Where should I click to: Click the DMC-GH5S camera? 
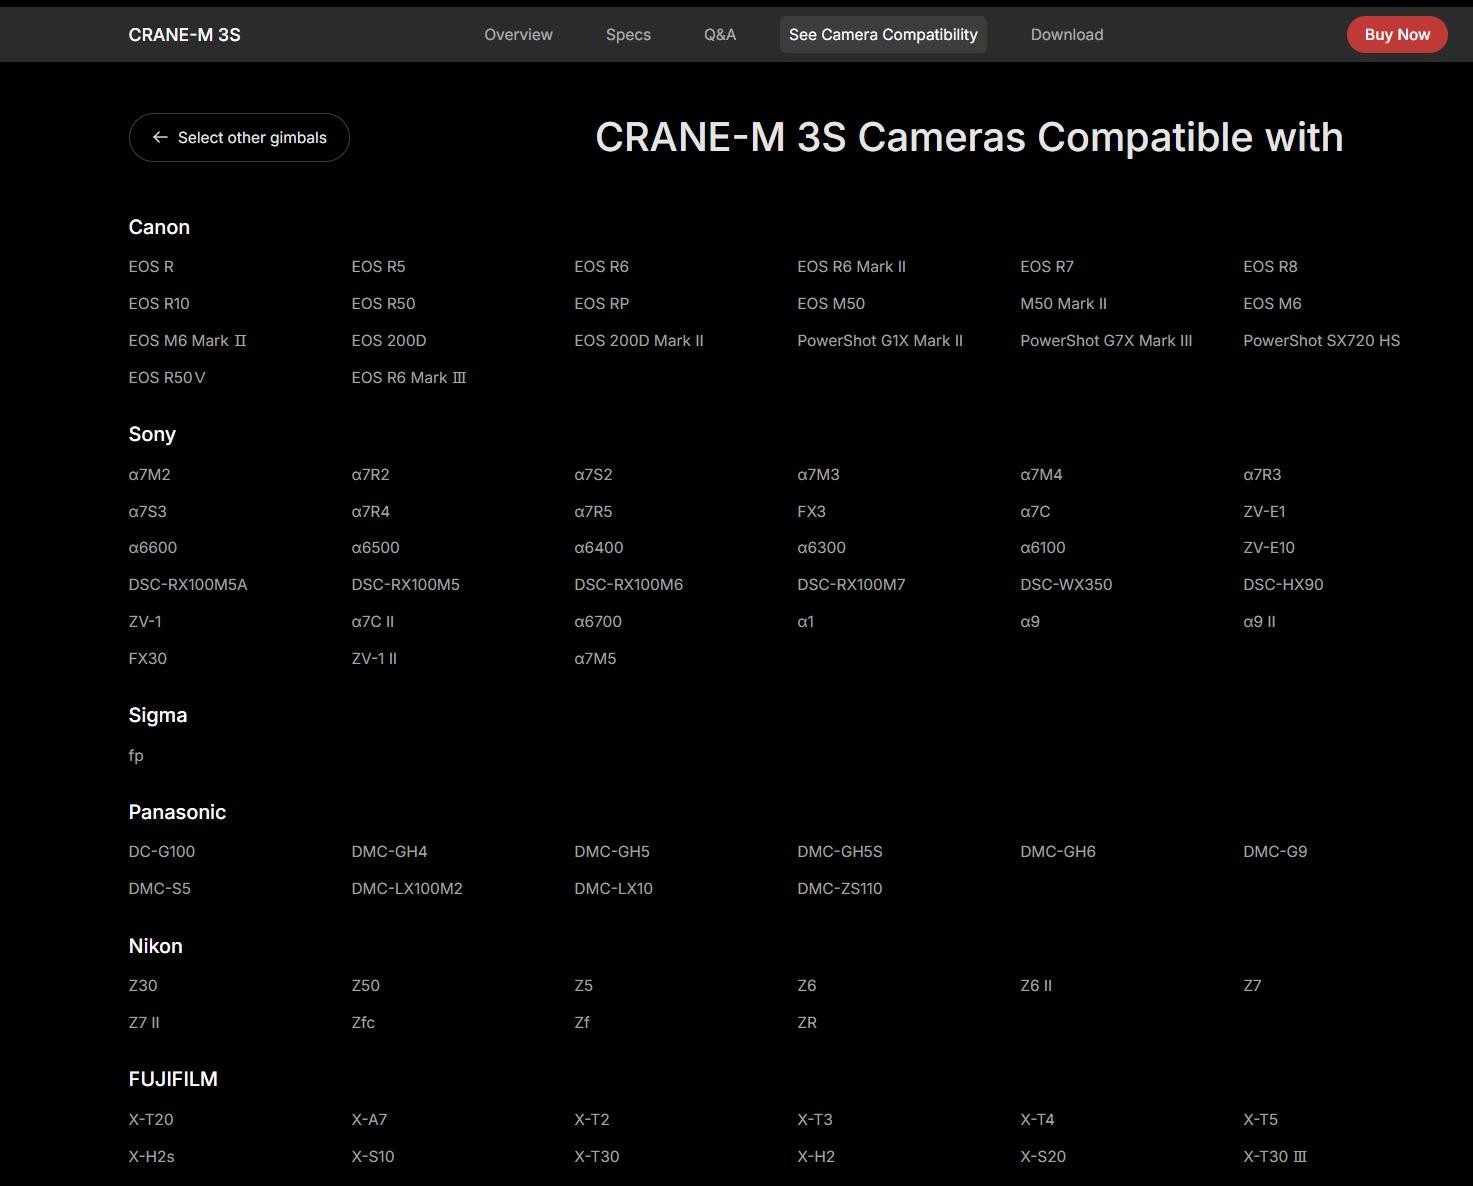tap(839, 851)
